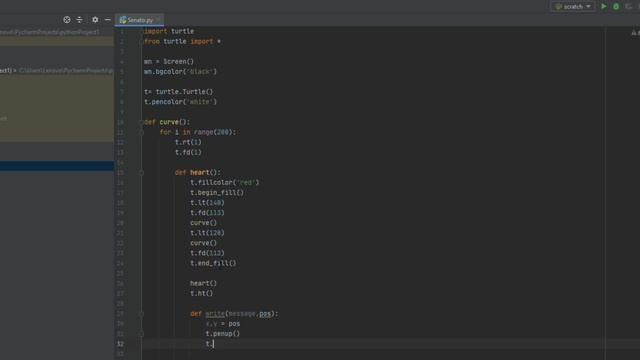Click on 'wn = Screen()' line
Screen dimensions: 640x360
[169, 62]
